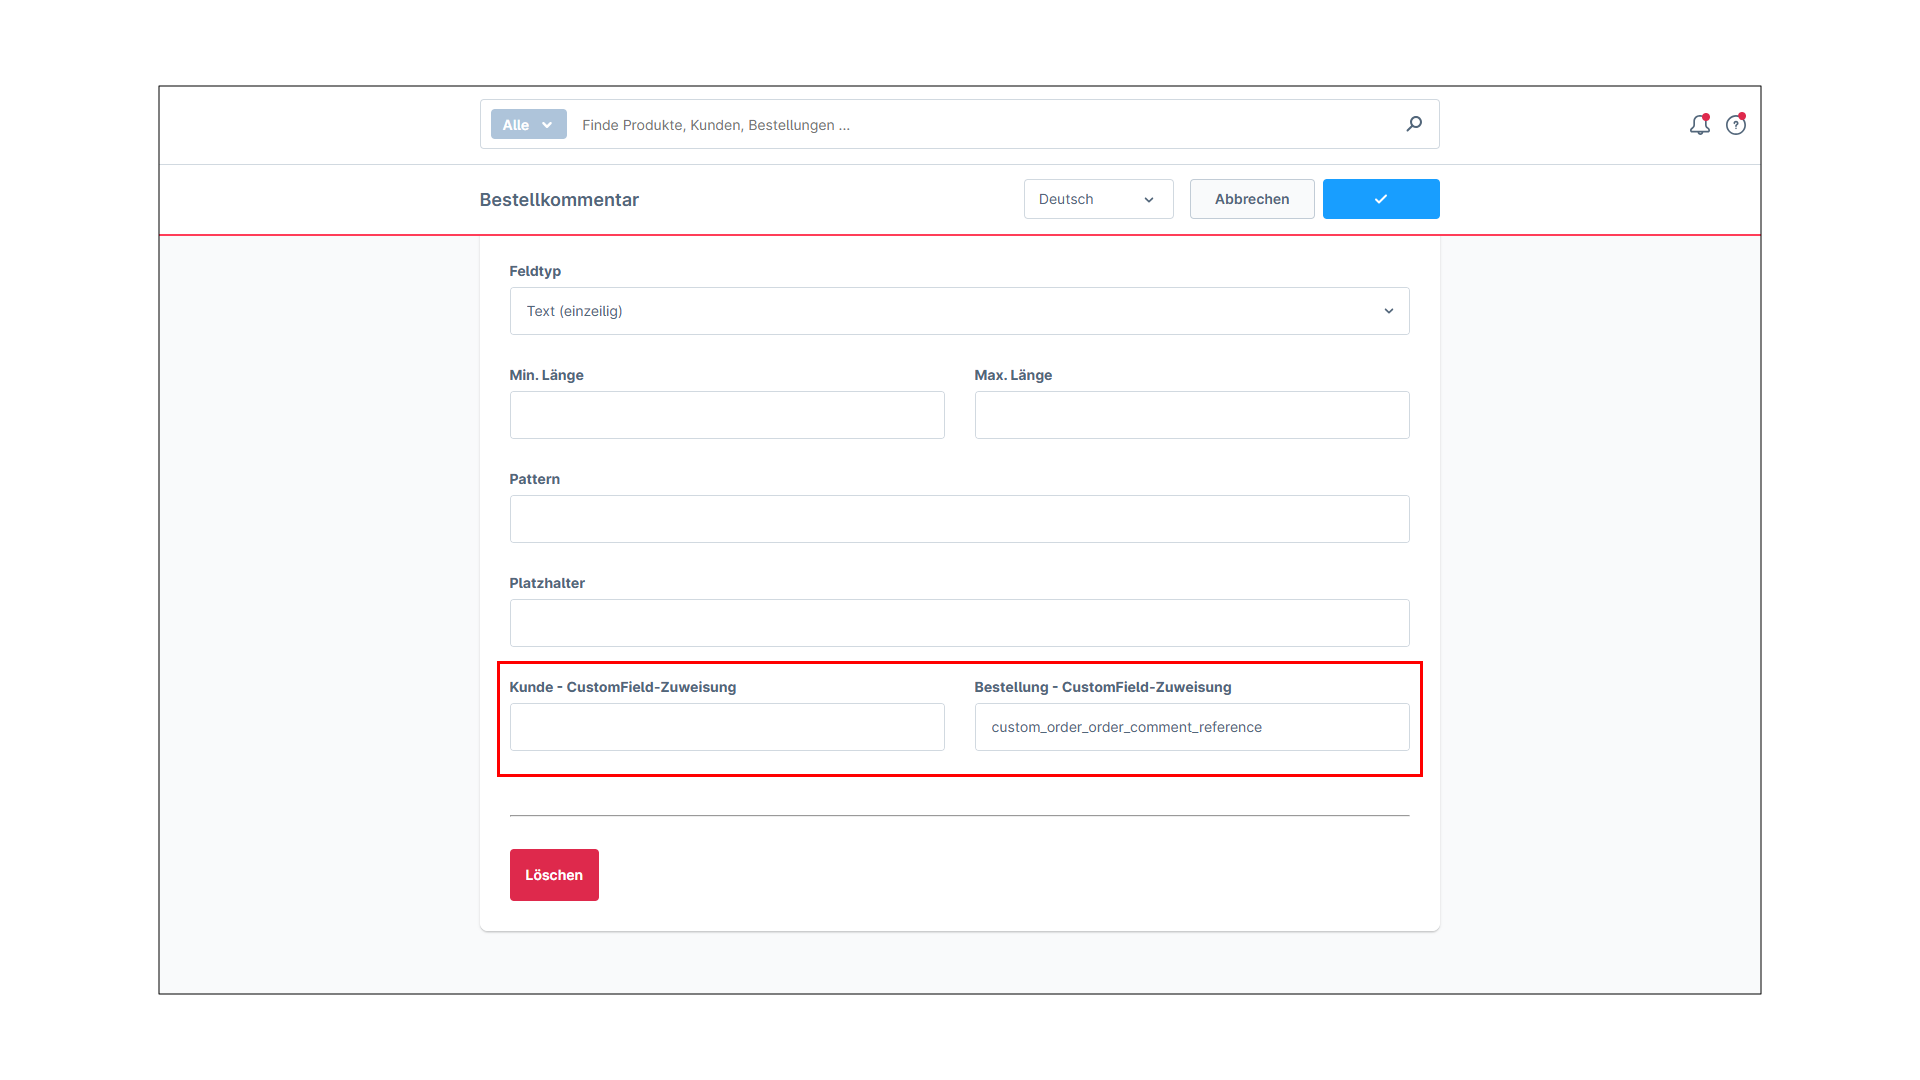
Task: Open the 'Alle' search filter dropdown
Action: coord(528,125)
